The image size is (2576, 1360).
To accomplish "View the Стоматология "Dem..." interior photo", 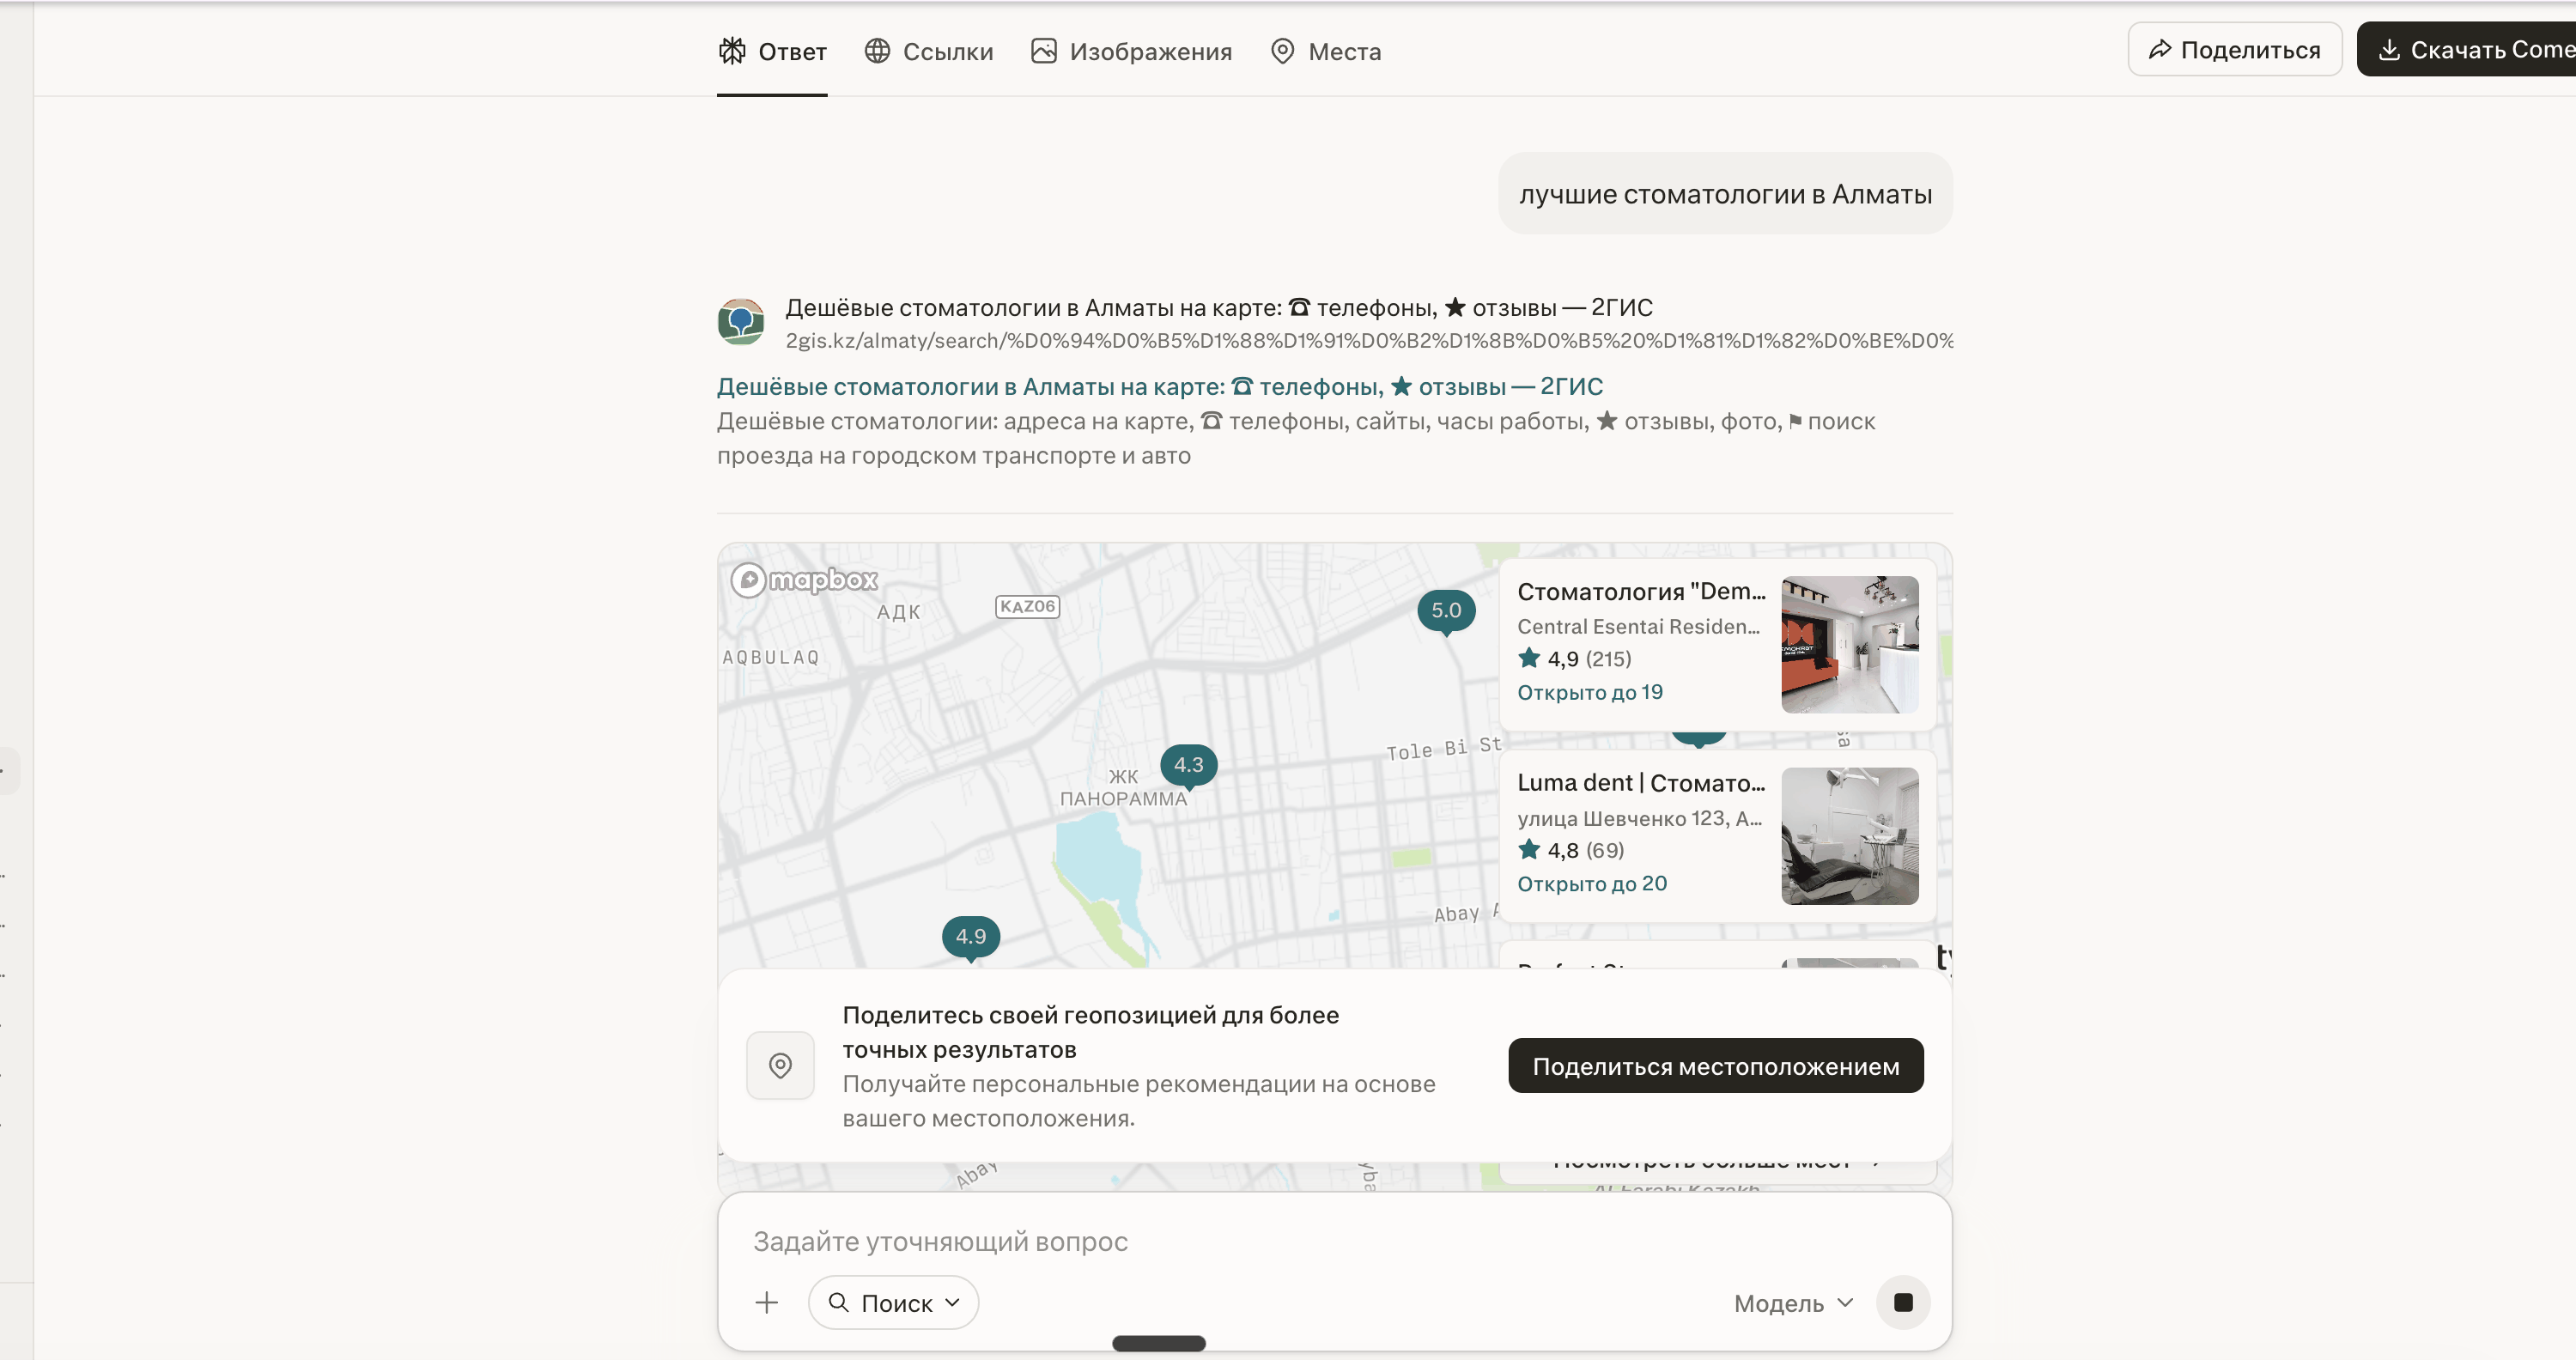I will coord(1849,644).
